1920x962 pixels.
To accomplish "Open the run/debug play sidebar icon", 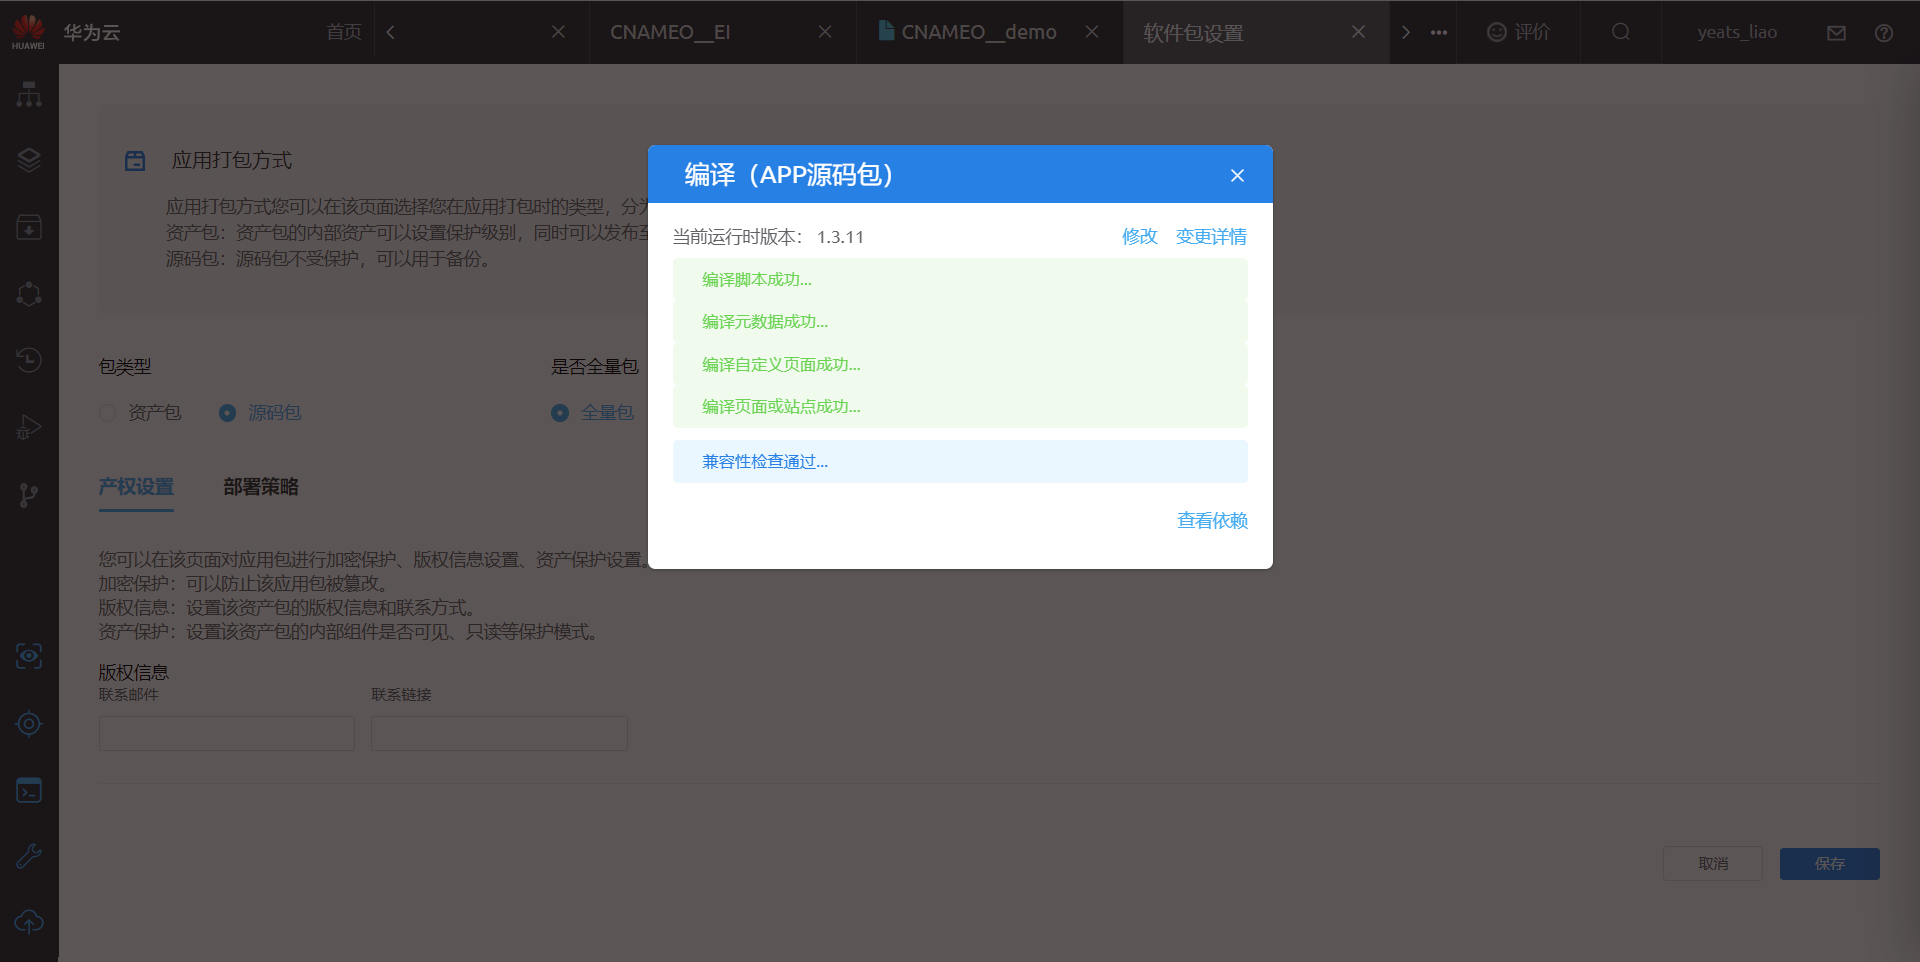I will [x=29, y=427].
